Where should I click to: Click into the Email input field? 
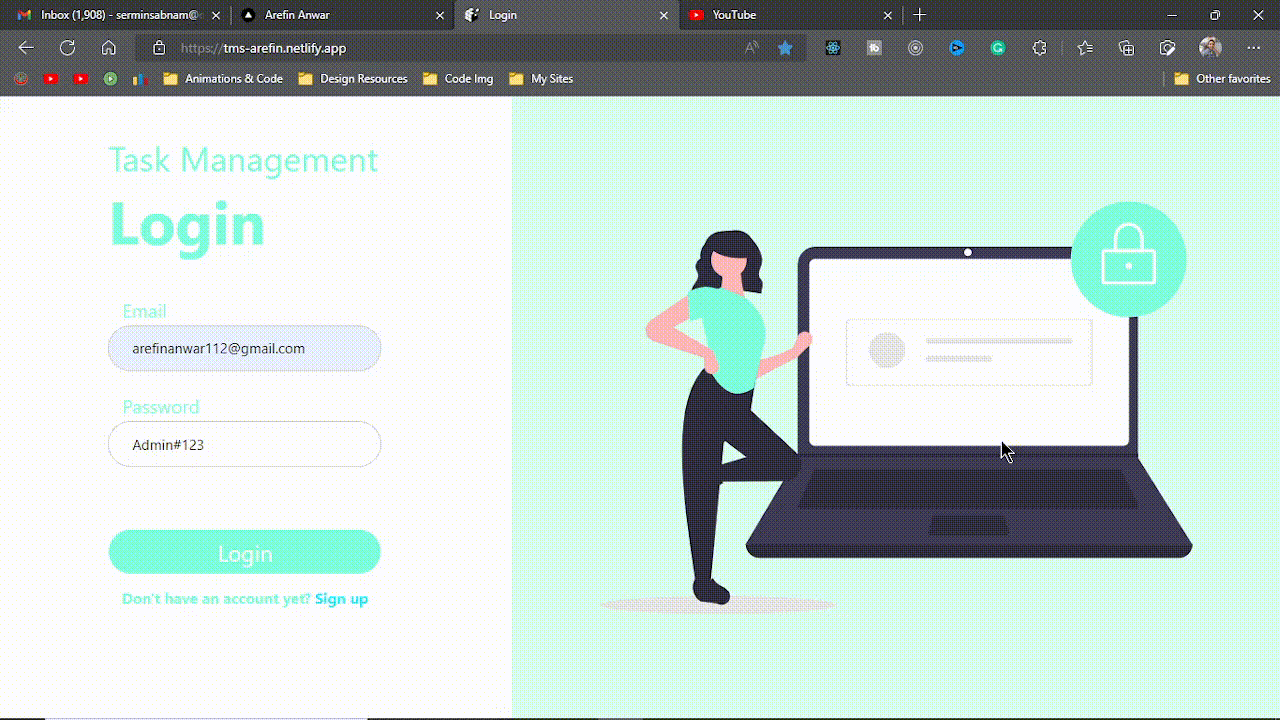pos(245,349)
